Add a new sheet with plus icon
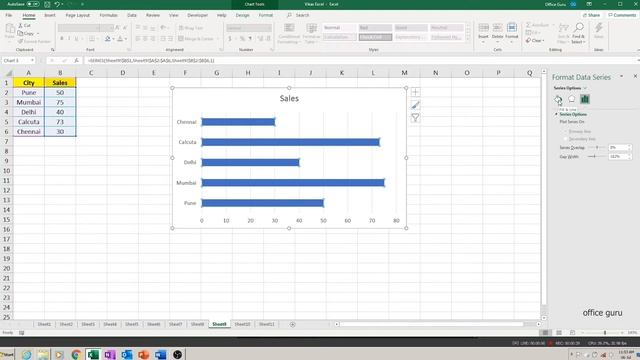This screenshot has height=360, width=640. (x=292, y=324)
